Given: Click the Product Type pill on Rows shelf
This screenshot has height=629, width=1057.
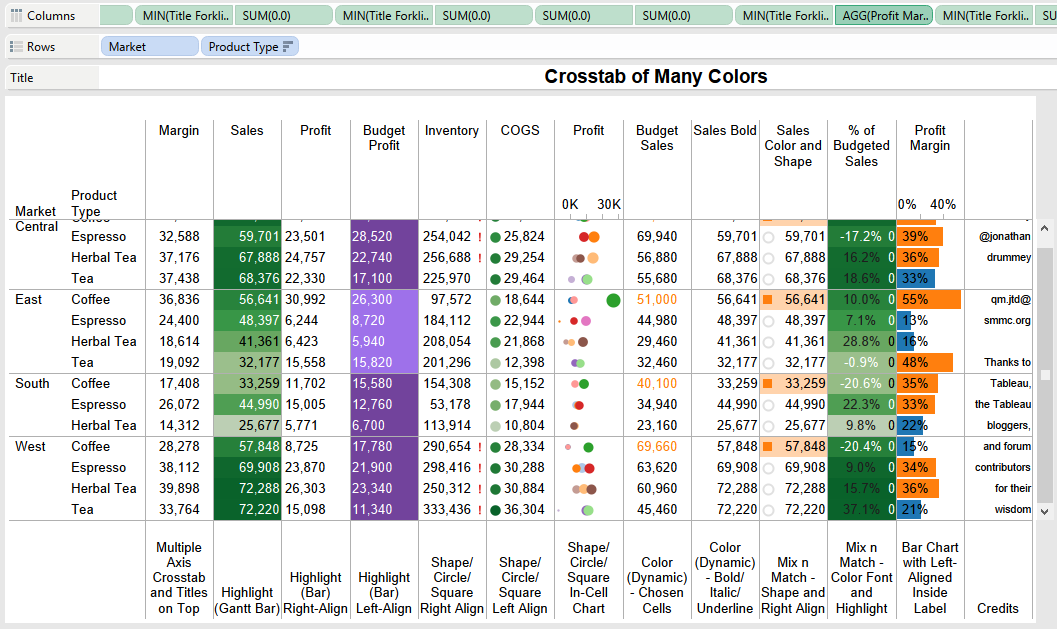Looking at the screenshot, I should point(249,47).
